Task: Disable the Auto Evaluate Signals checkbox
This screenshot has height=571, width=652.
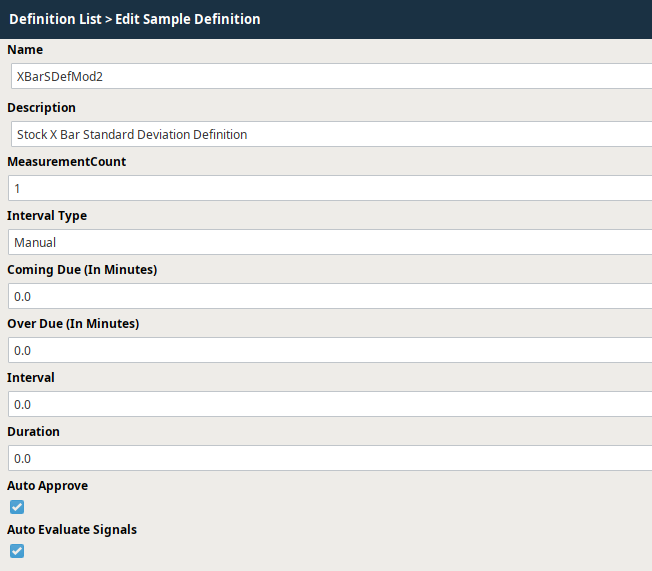Action: click(x=17, y=551)
